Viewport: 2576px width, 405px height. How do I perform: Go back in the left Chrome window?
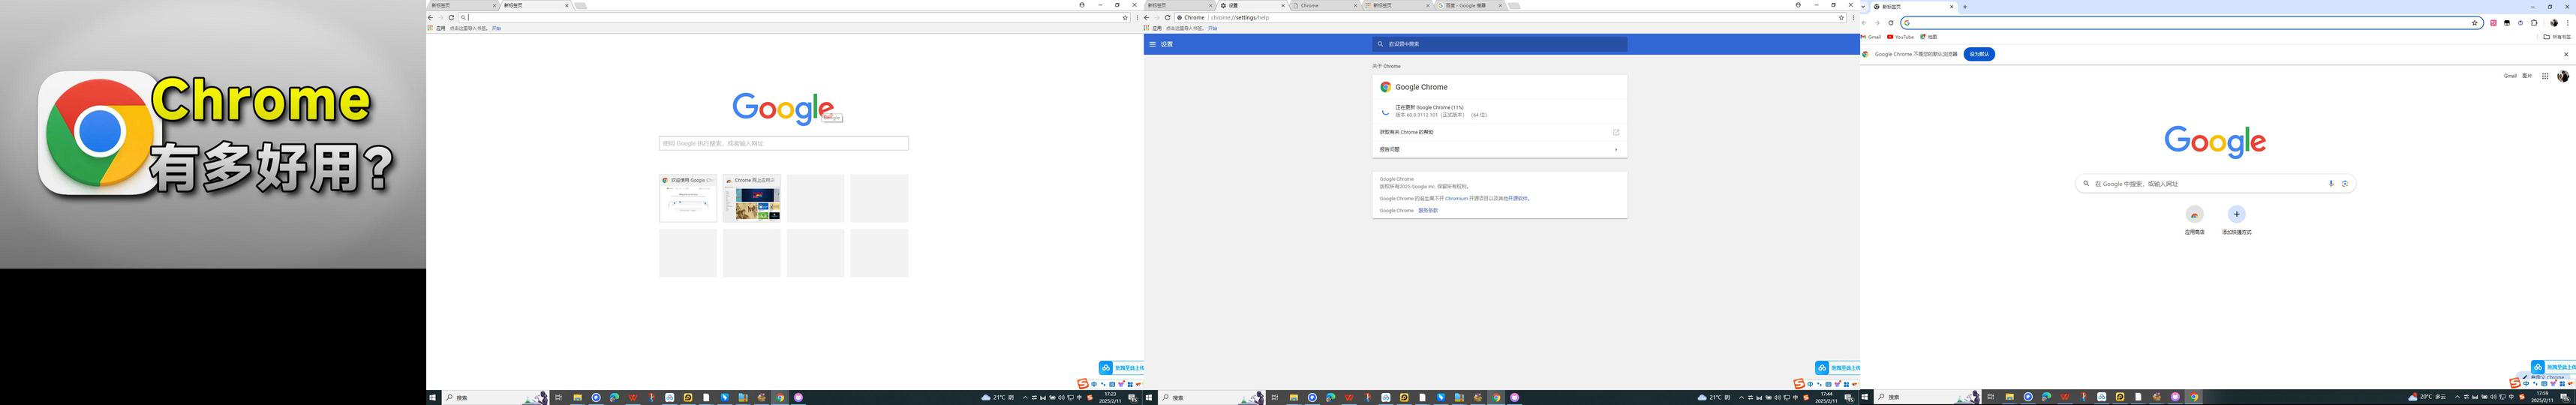(431, 17)
